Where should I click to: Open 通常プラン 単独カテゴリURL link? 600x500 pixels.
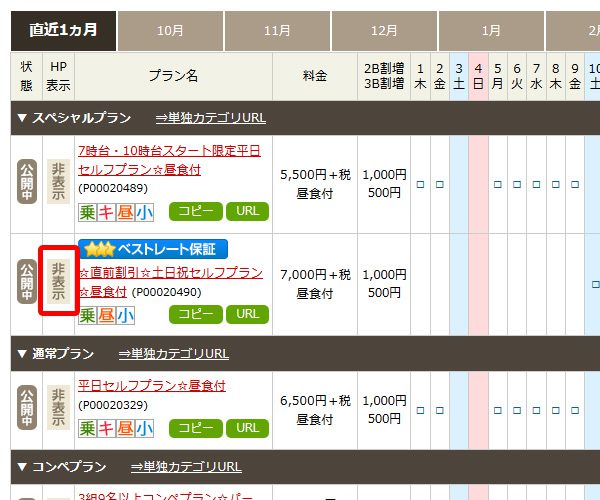[x=174, y=353]
